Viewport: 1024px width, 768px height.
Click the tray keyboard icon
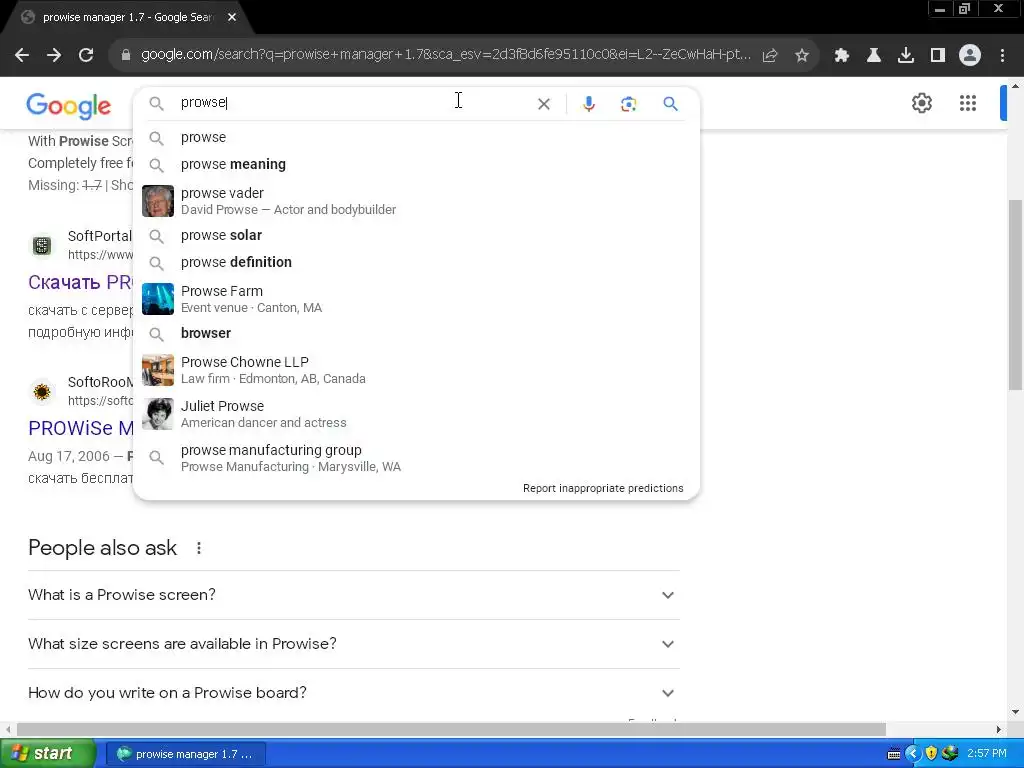894,754
